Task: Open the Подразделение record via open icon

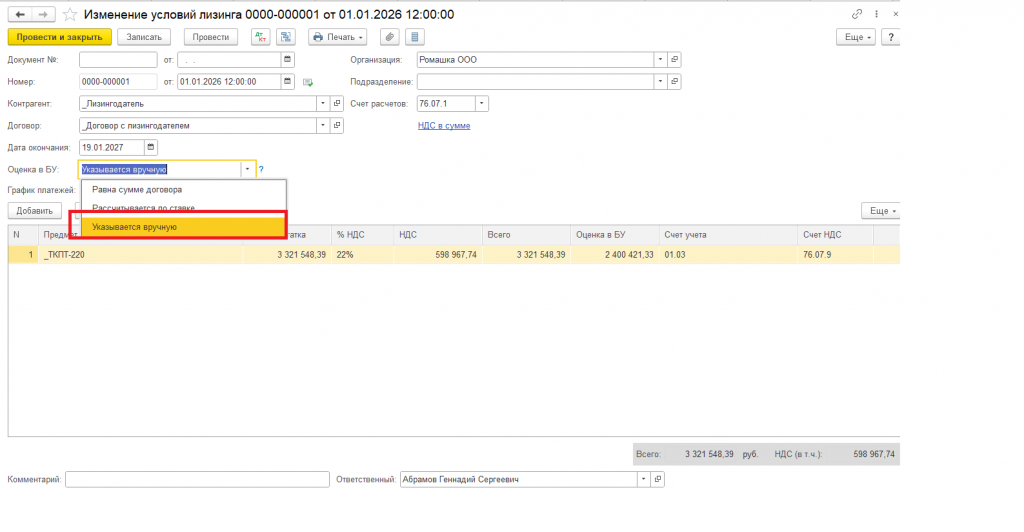Action: [x=675, y=82]
